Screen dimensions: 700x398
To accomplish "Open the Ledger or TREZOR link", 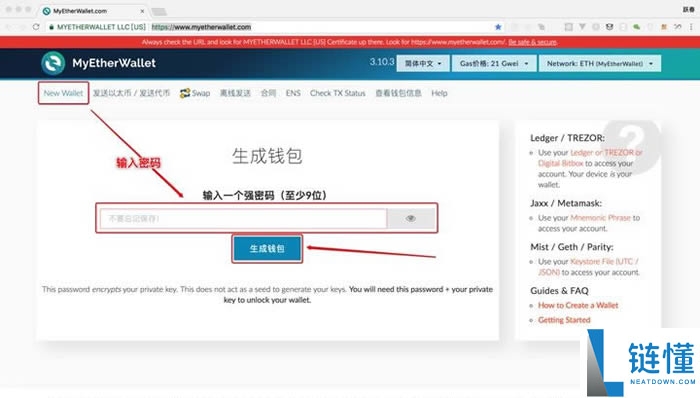I will (606, 152).
